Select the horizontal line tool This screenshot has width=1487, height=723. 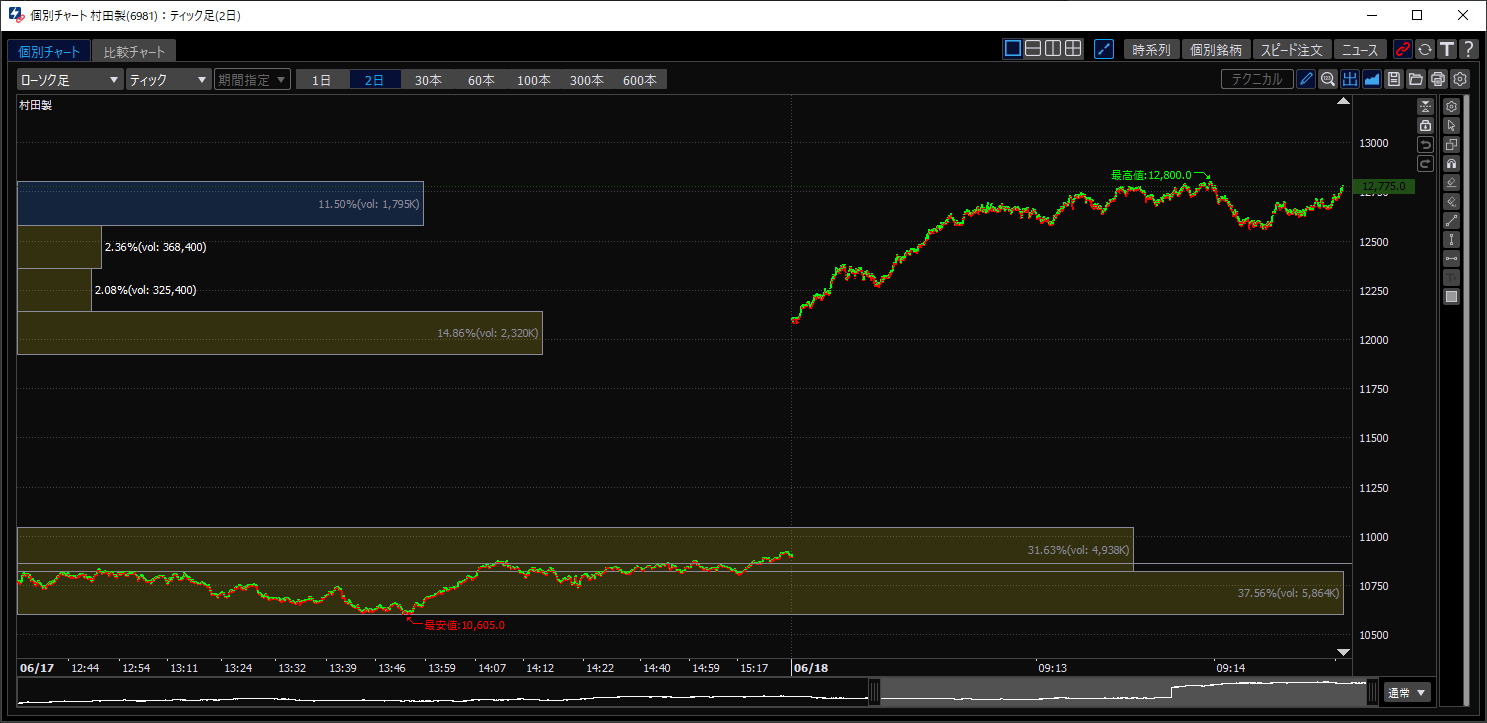[x=1452, y=258]
